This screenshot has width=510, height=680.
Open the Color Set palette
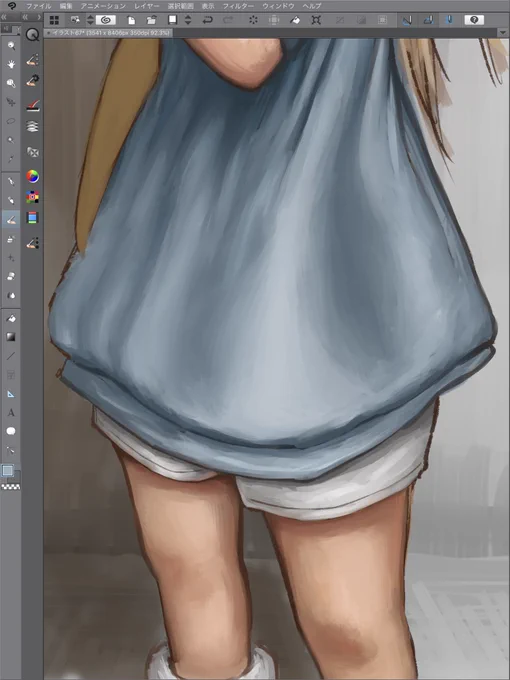[32, 197]
